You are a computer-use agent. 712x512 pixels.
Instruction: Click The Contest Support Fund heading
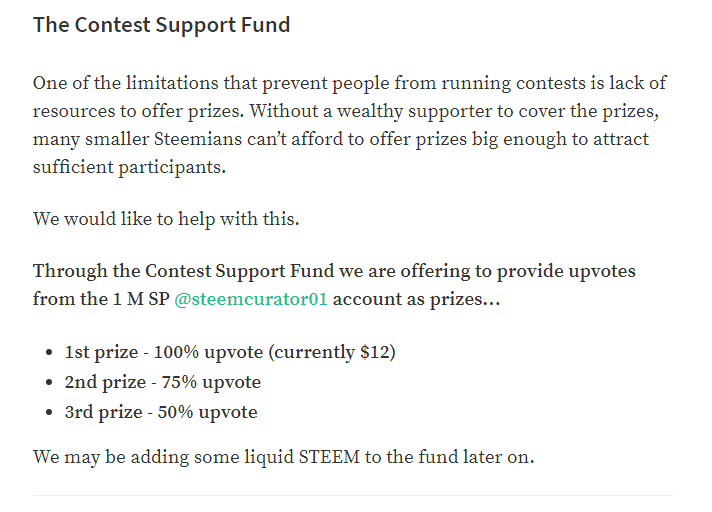click(162, 25)
